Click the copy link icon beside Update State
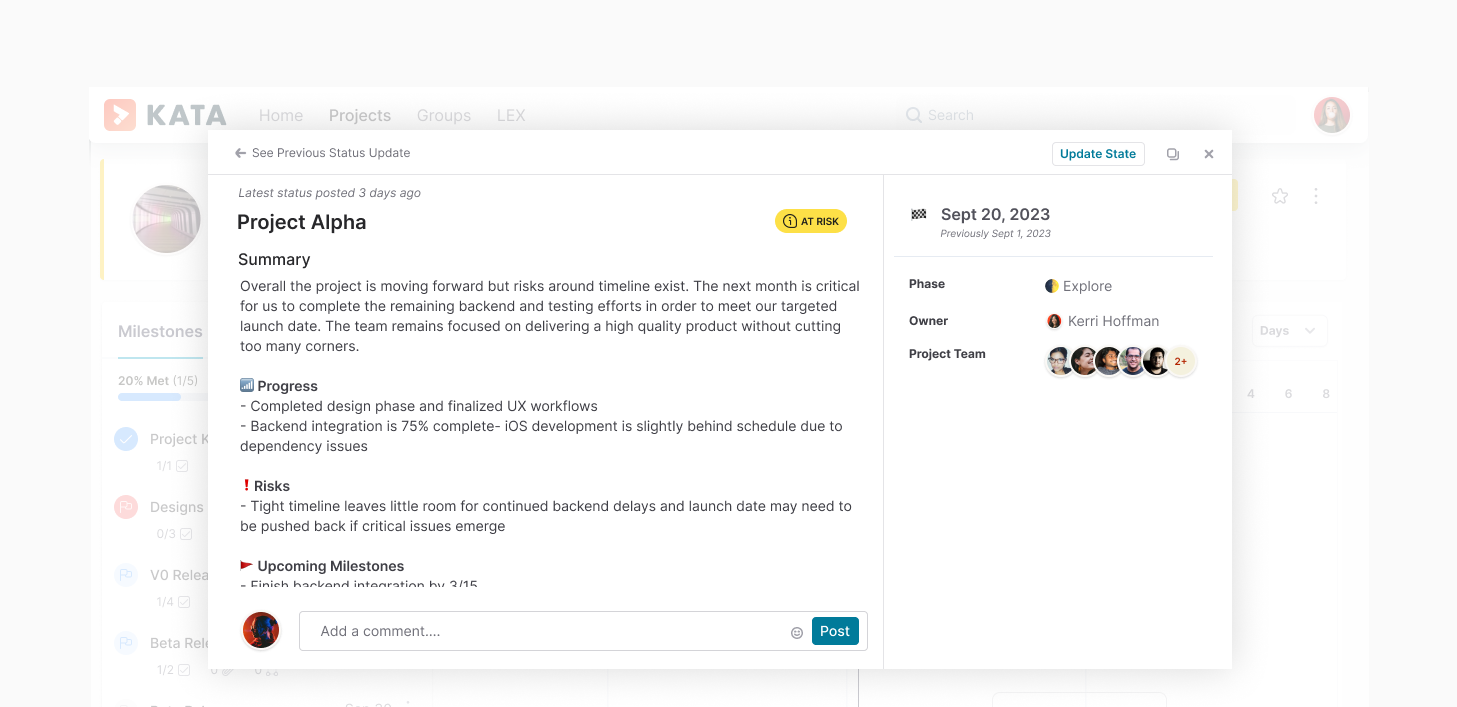 (x=1172, y=153)
